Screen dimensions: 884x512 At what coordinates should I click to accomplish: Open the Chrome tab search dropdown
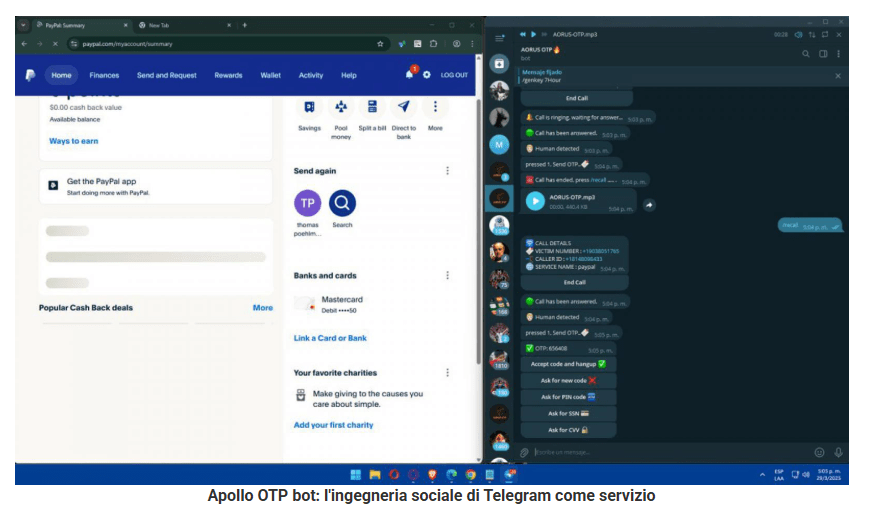pos(23,25)
